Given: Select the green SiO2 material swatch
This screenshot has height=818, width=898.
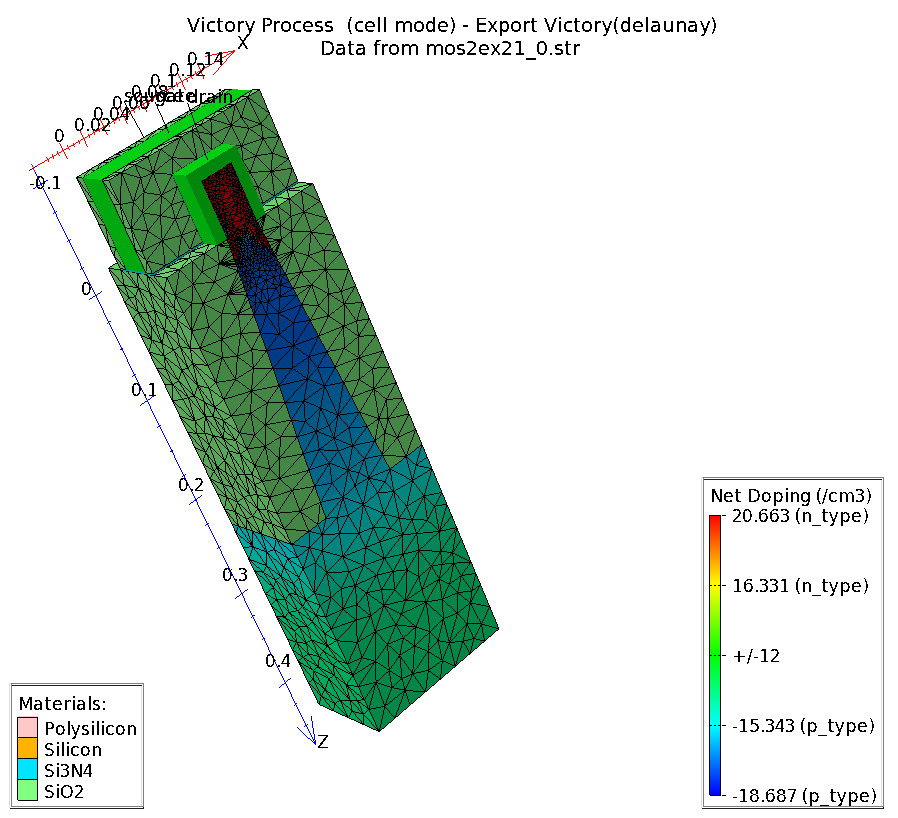Looking at the screenshot, I should [x=27, y=792].
